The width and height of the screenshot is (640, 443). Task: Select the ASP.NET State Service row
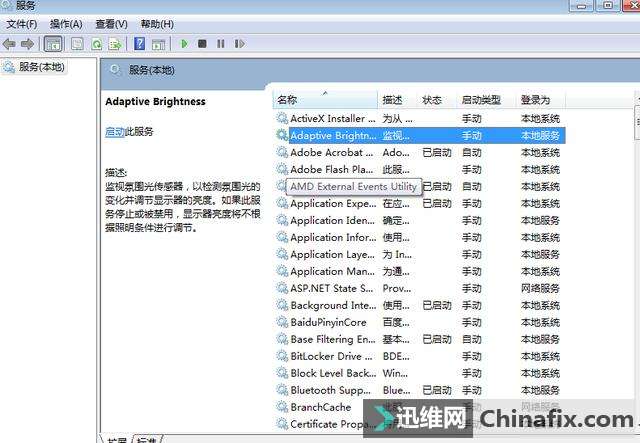tap(420, 288)
